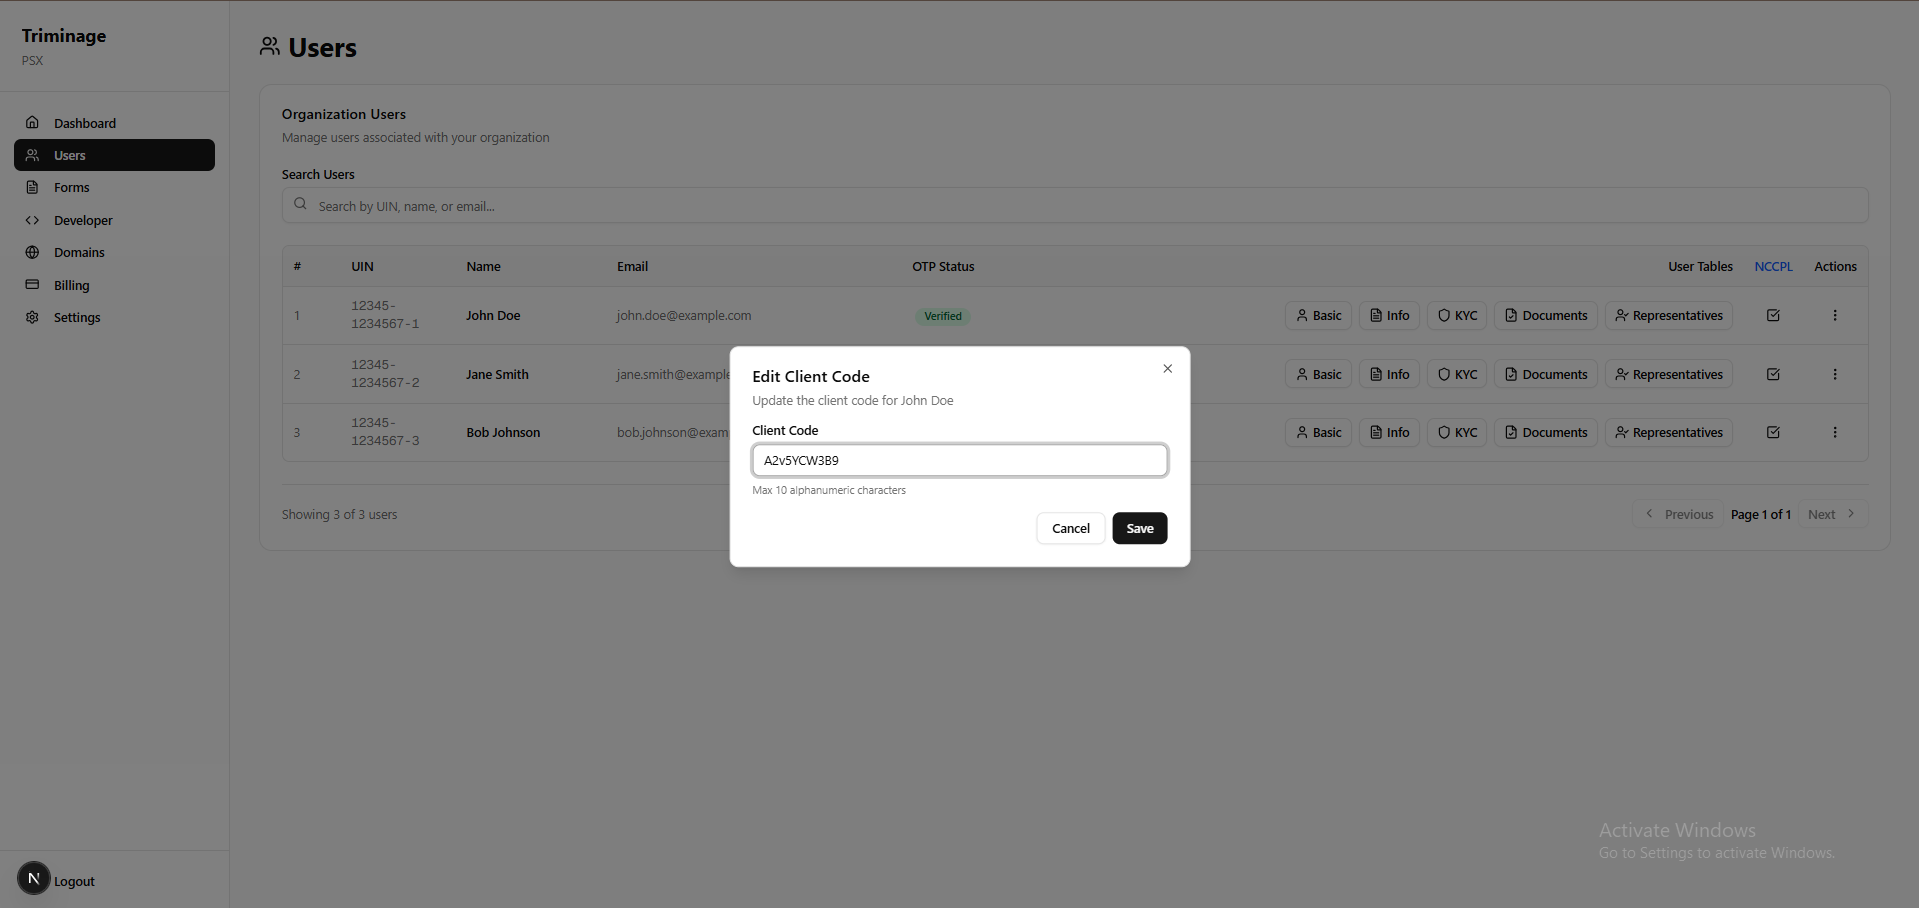The image size is (1919, 908).
Task: Toggle the NCCPL checkbox in Jane Smith's row
Action: [1773, 374]
